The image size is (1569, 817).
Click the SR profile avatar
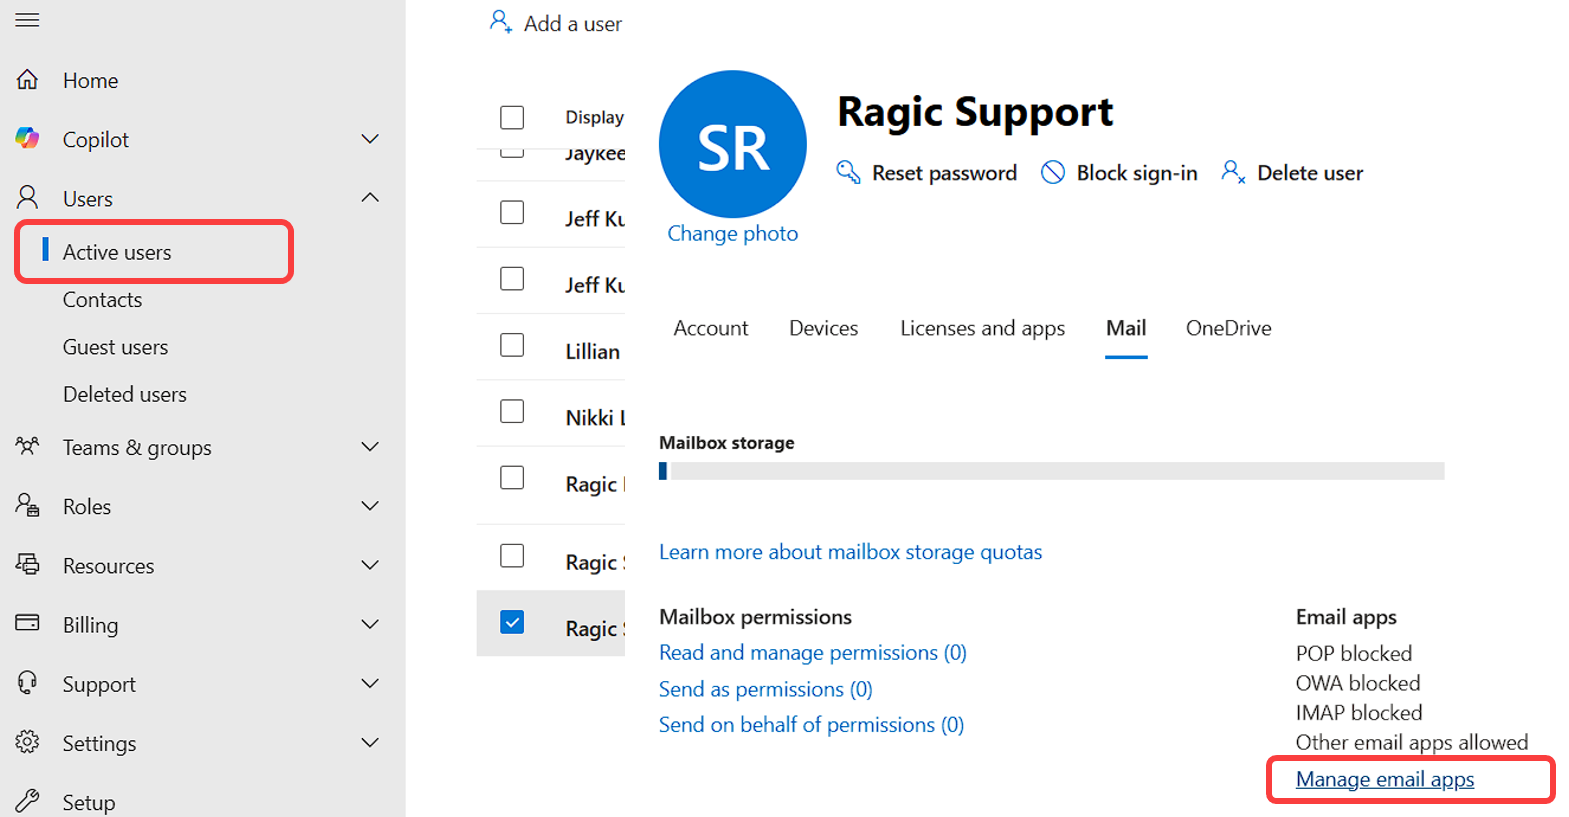click(x=733, y=144)
